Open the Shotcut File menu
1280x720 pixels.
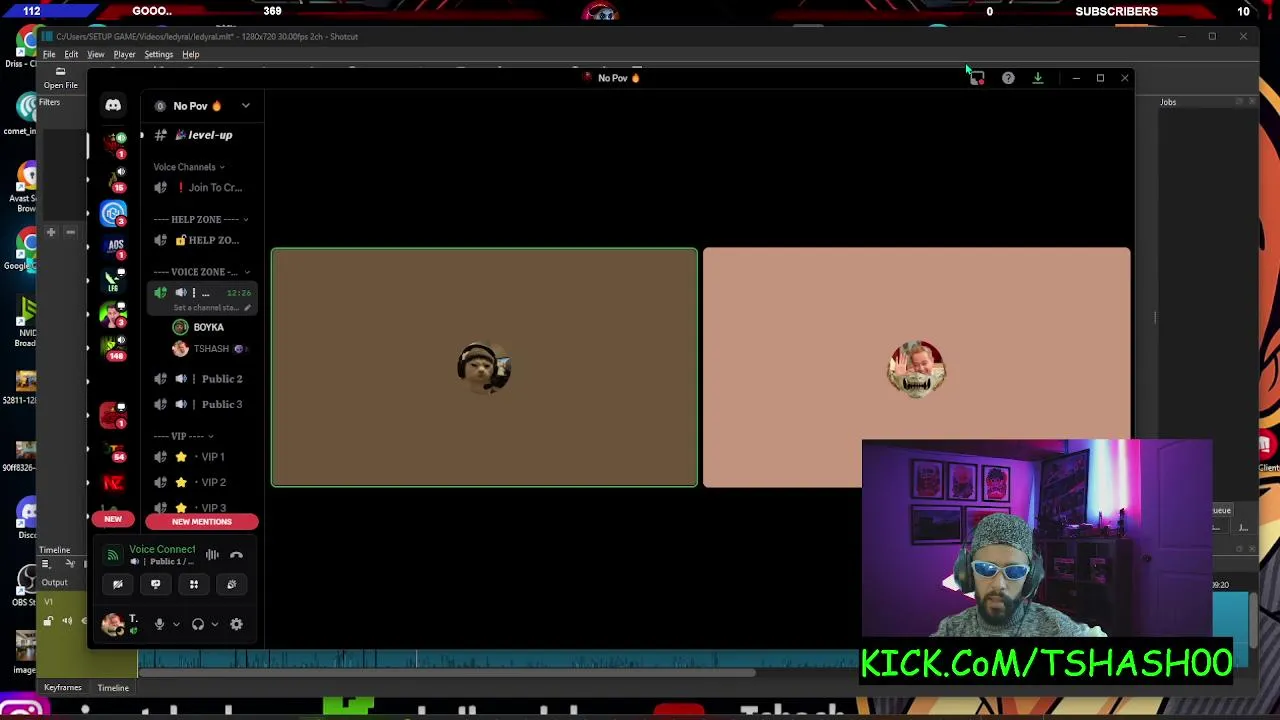[49, 54]
